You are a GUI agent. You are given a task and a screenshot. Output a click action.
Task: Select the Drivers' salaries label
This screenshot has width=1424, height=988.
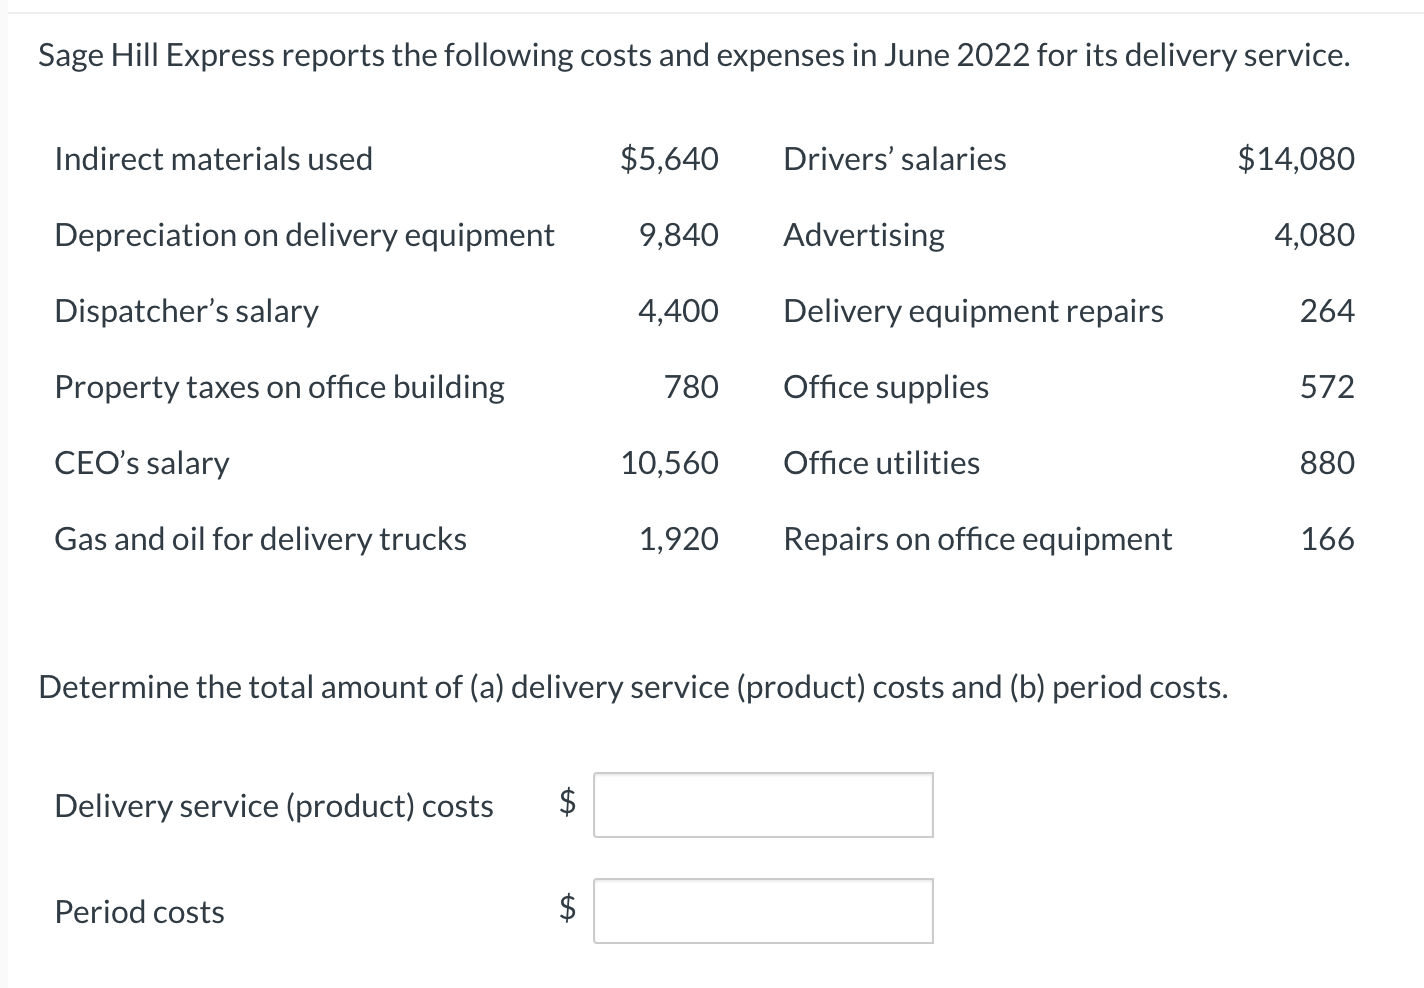(x=895, y=159)
